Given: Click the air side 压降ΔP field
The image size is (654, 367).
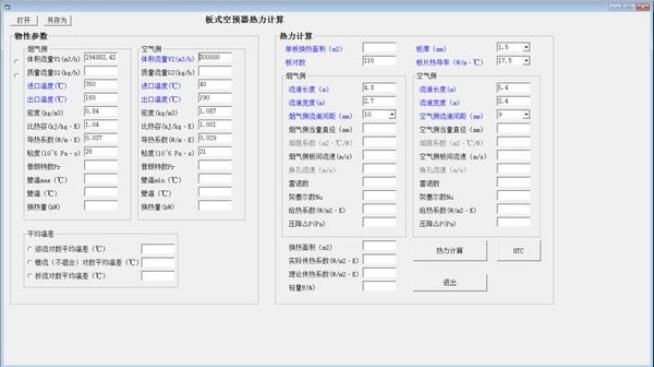Looking at the screenshot, I should pyautogui.click(x=513, y=222).
